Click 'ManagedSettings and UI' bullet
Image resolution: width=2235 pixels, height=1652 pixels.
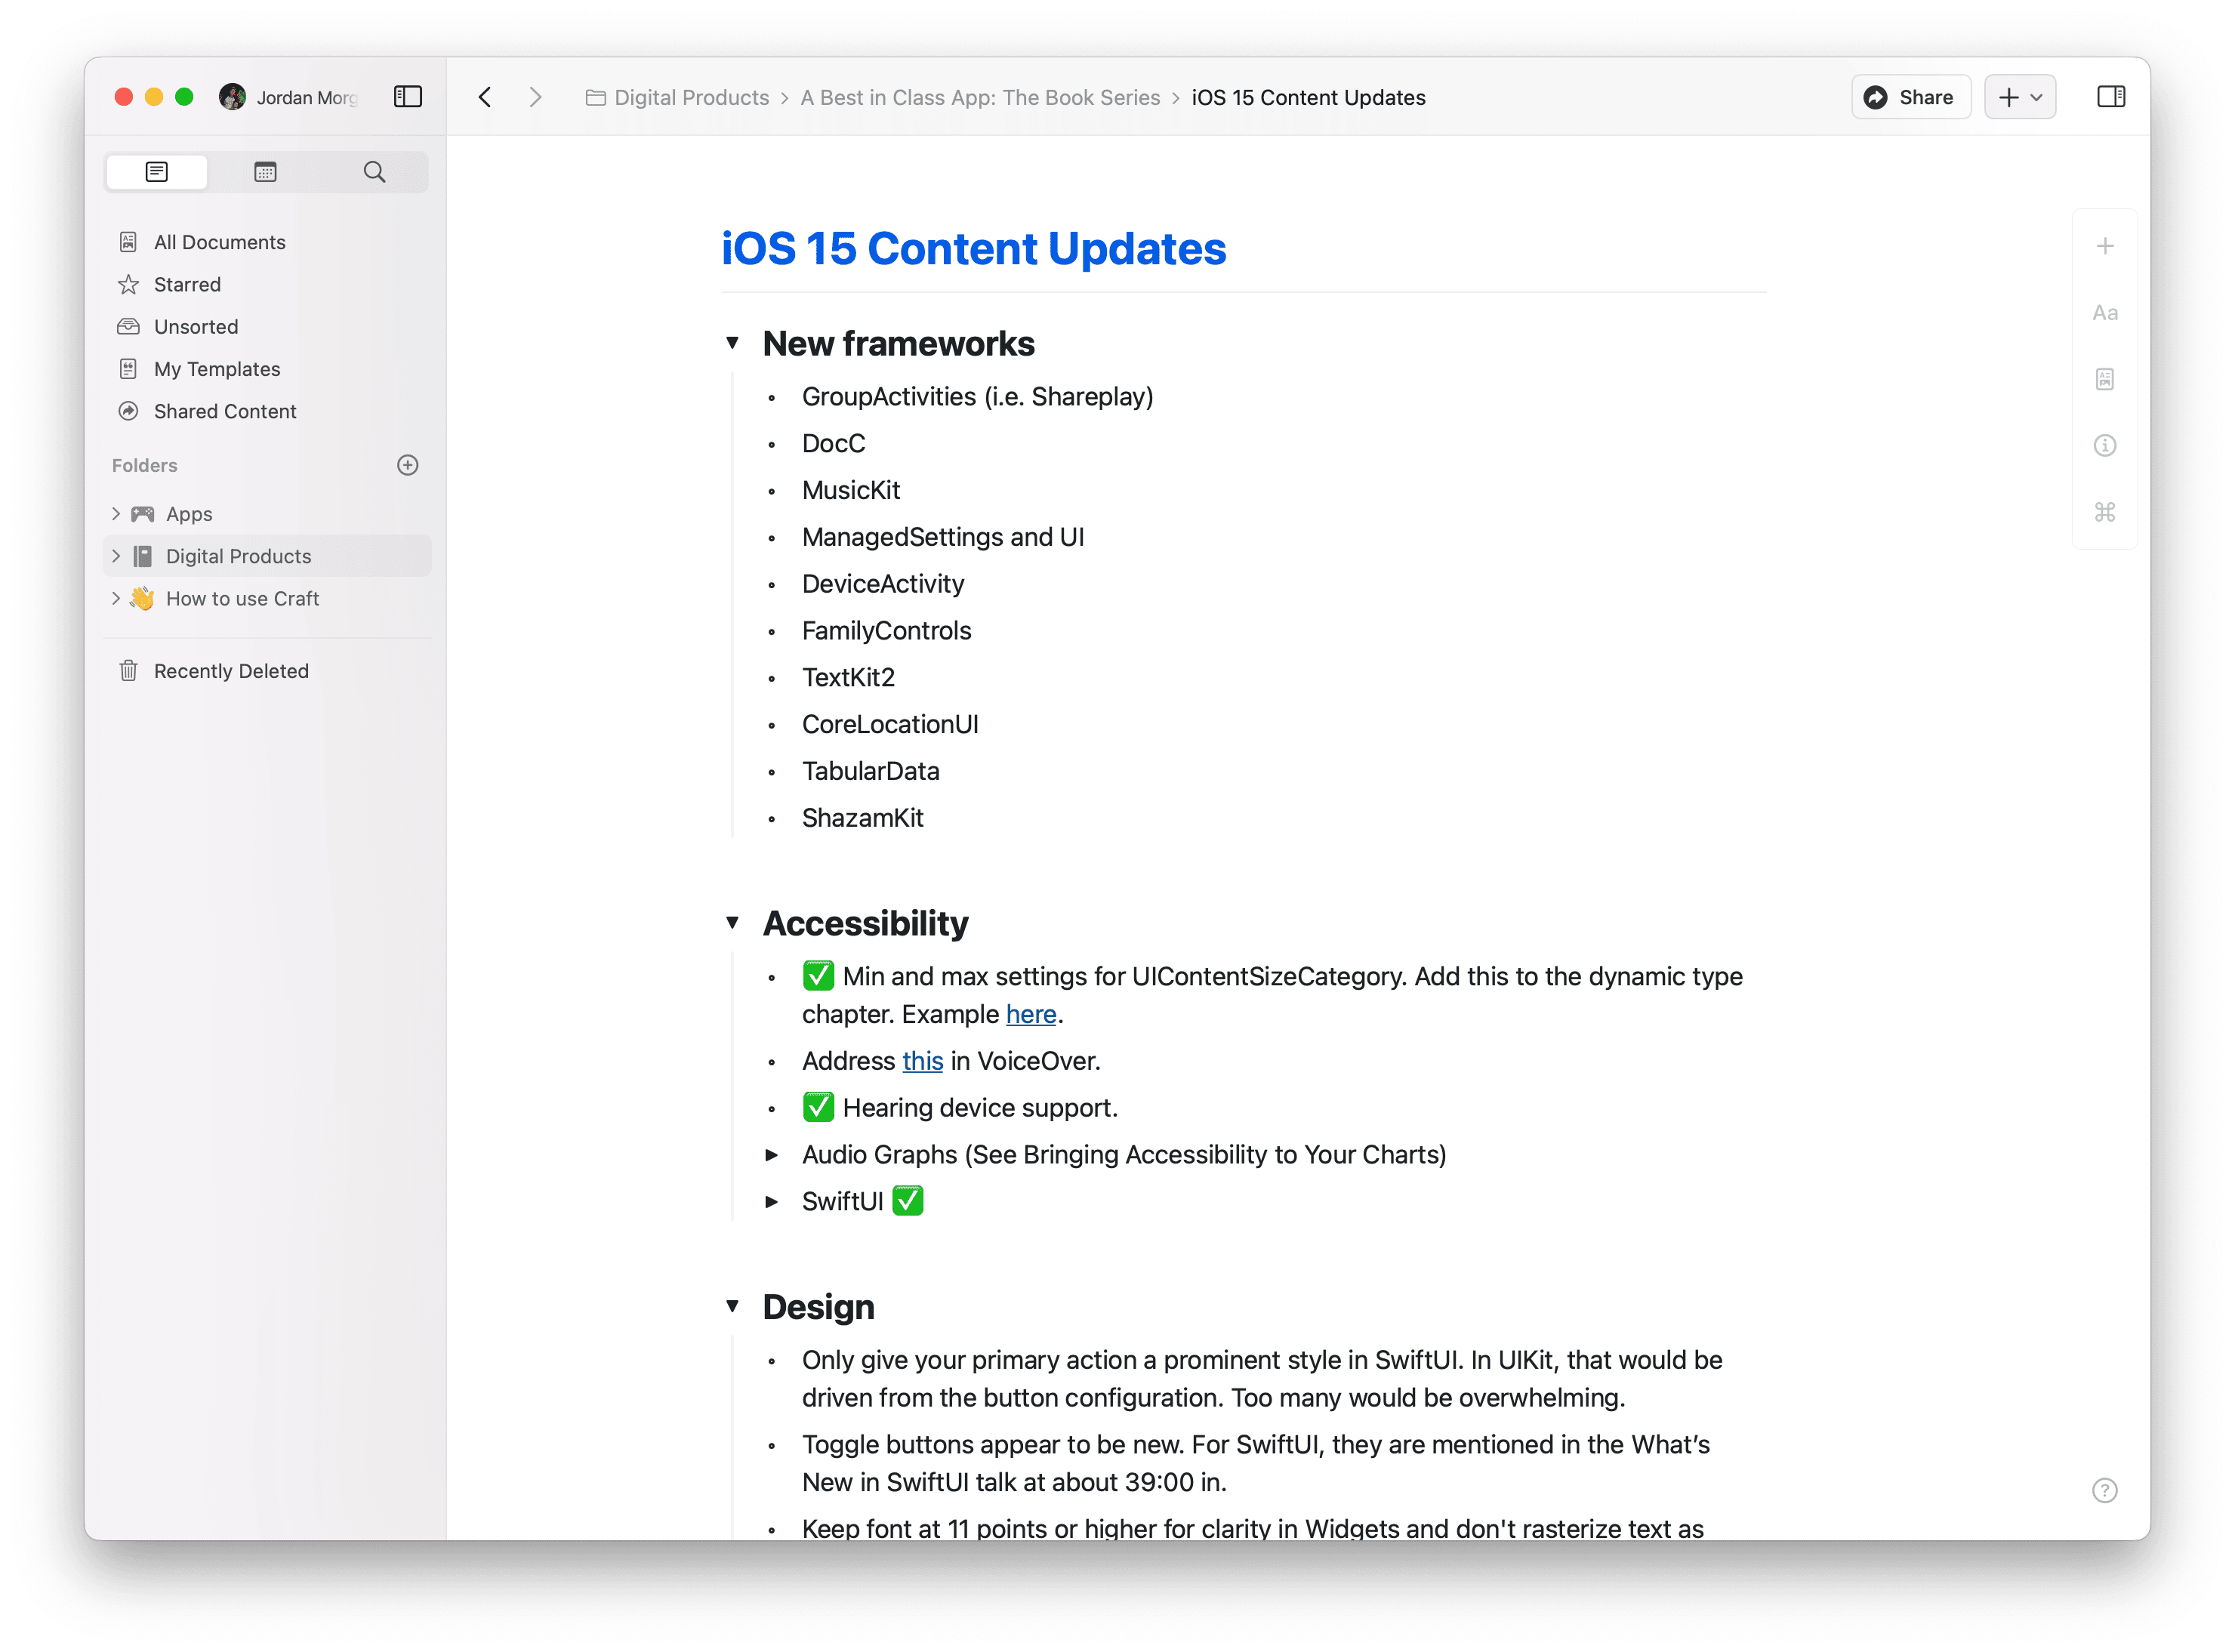pyautogui.click(x=942, y=537)
